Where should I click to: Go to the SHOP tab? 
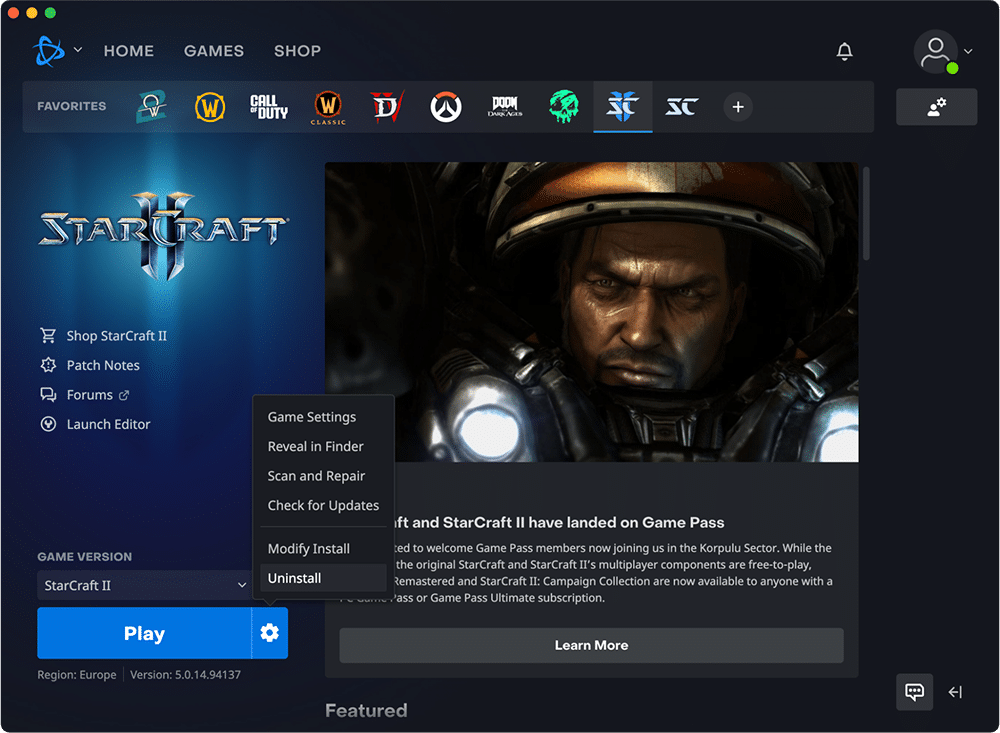tap(297, 51)
